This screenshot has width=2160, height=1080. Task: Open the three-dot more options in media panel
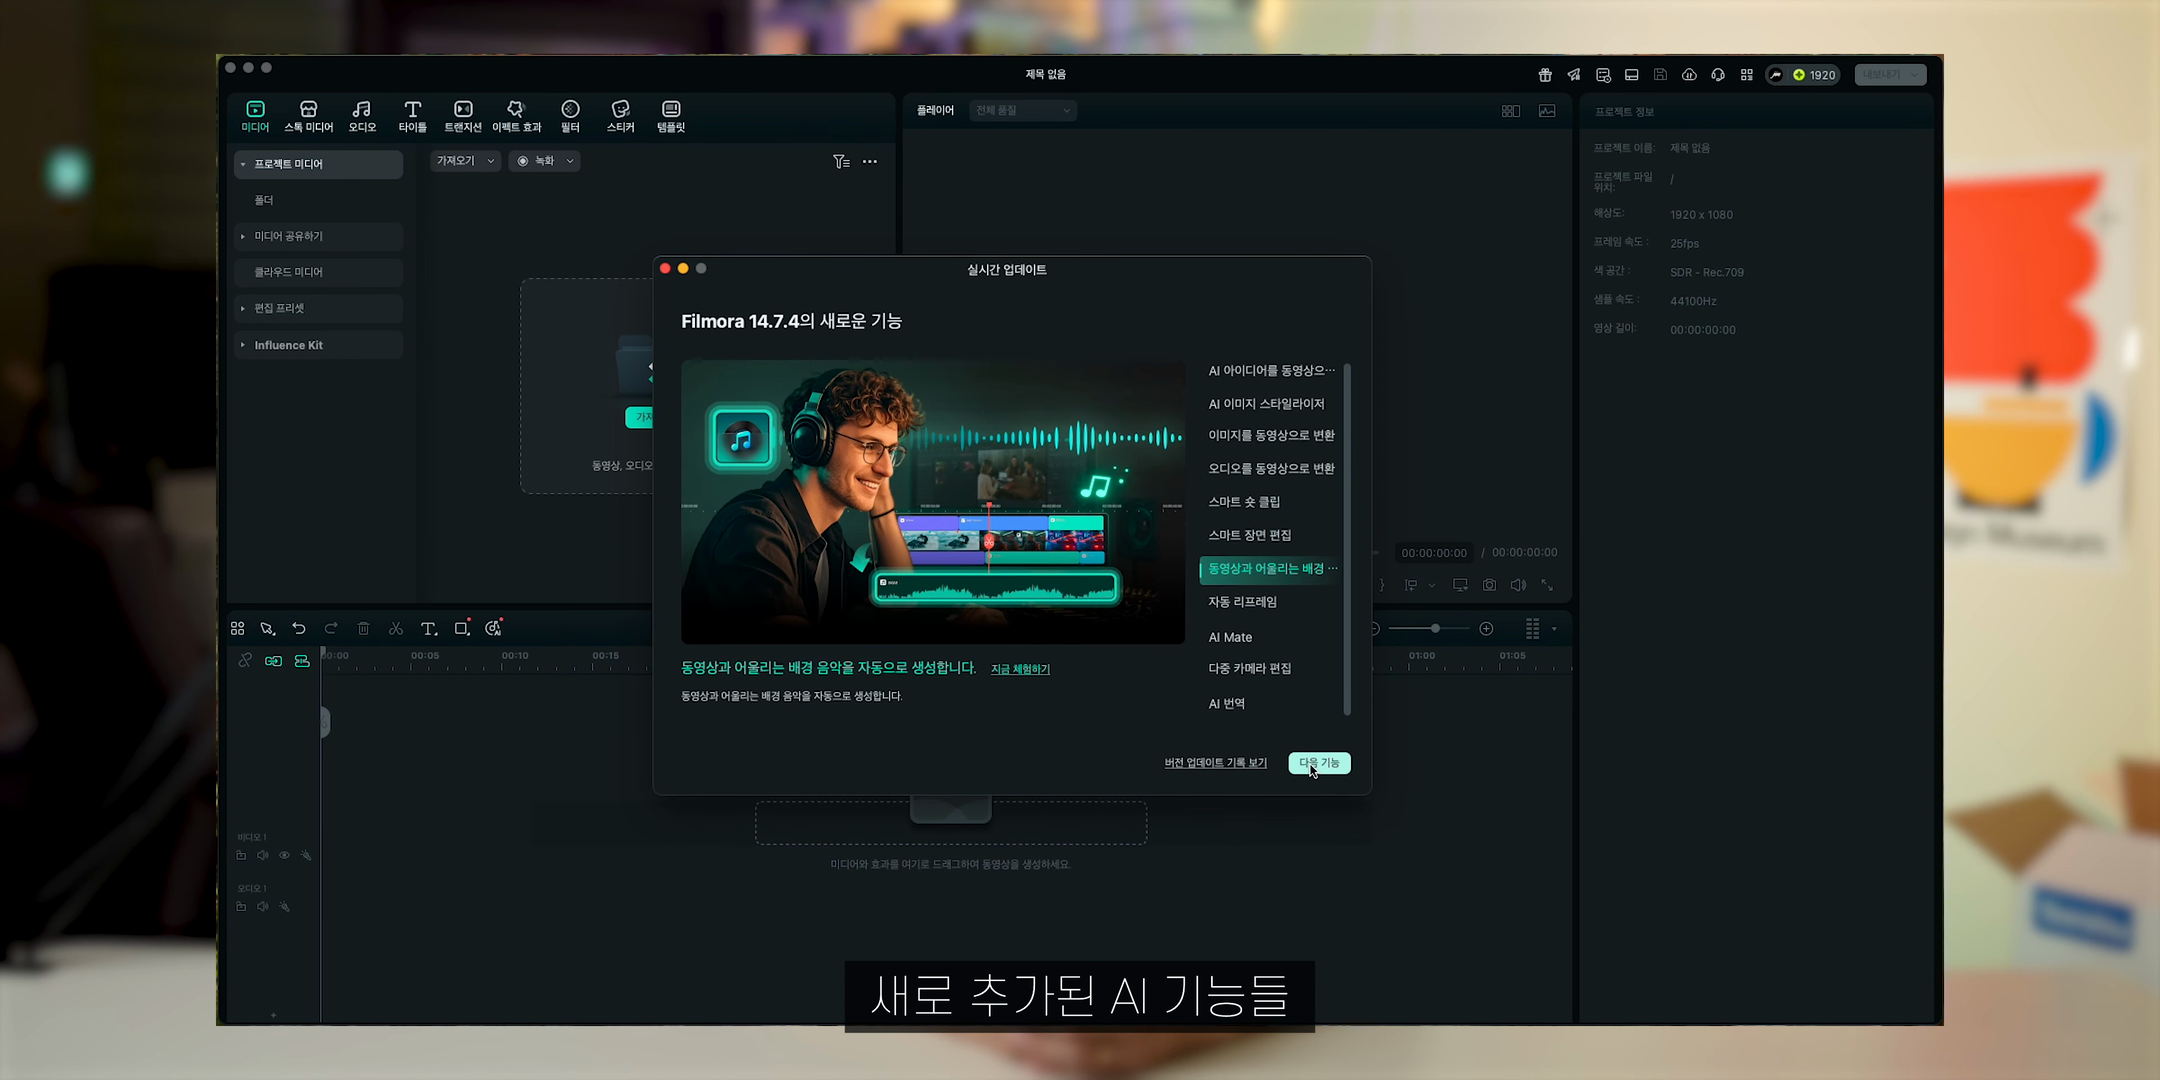pos(870,161)
